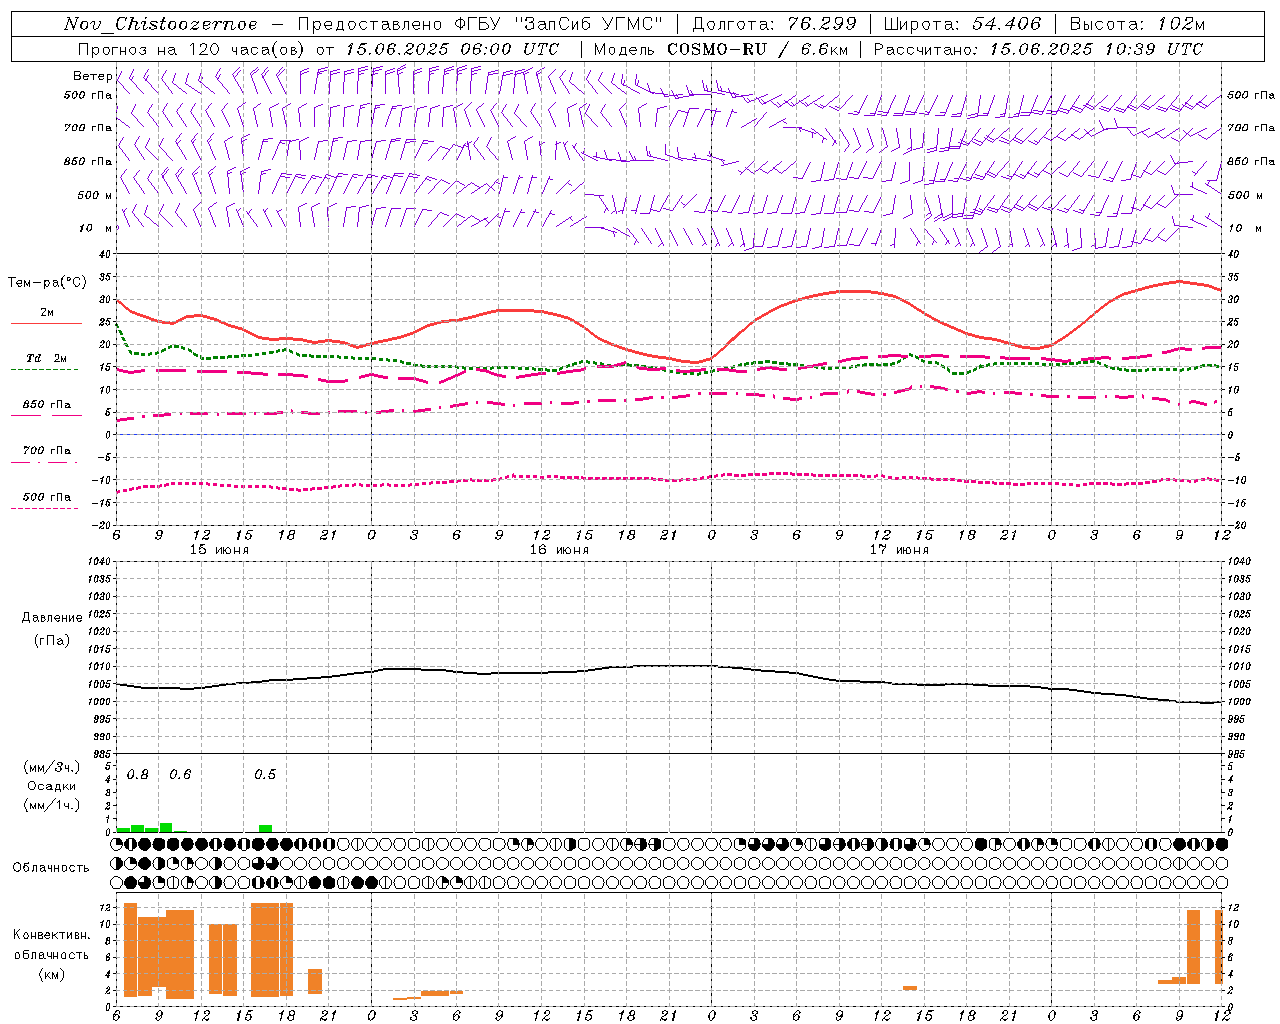Click the "Конвективн." convective cloud label

51,935
